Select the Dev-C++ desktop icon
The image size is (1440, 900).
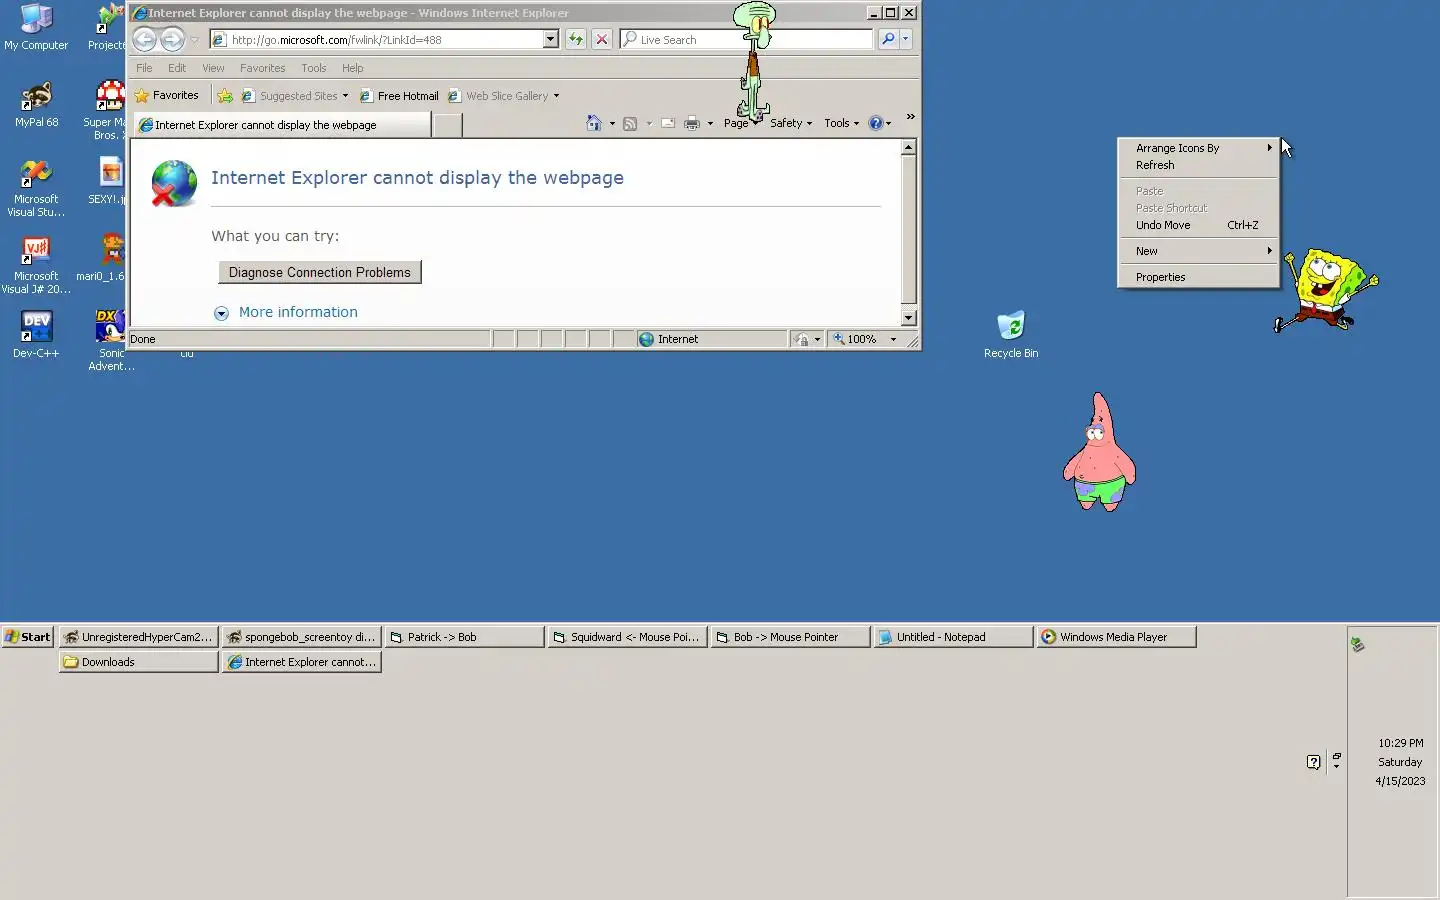(x=36, y=335)
